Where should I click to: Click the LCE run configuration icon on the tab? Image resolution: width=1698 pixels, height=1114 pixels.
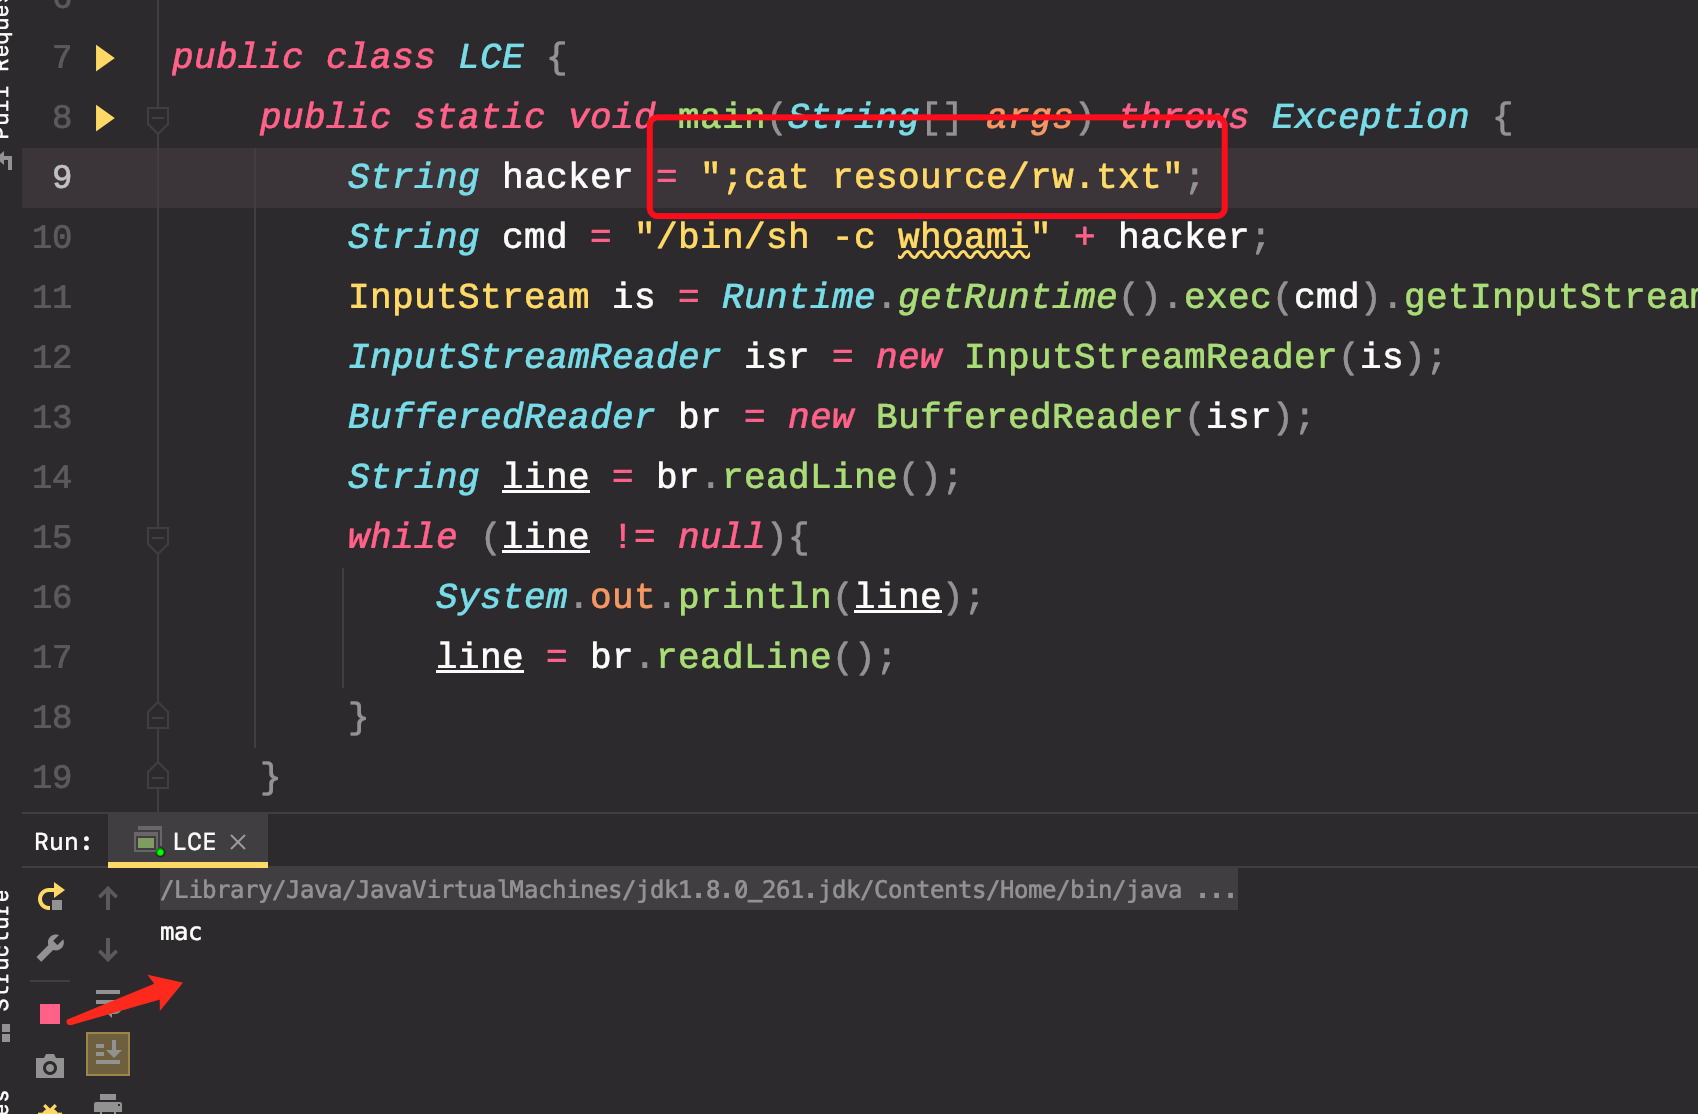tap(149, 842)
